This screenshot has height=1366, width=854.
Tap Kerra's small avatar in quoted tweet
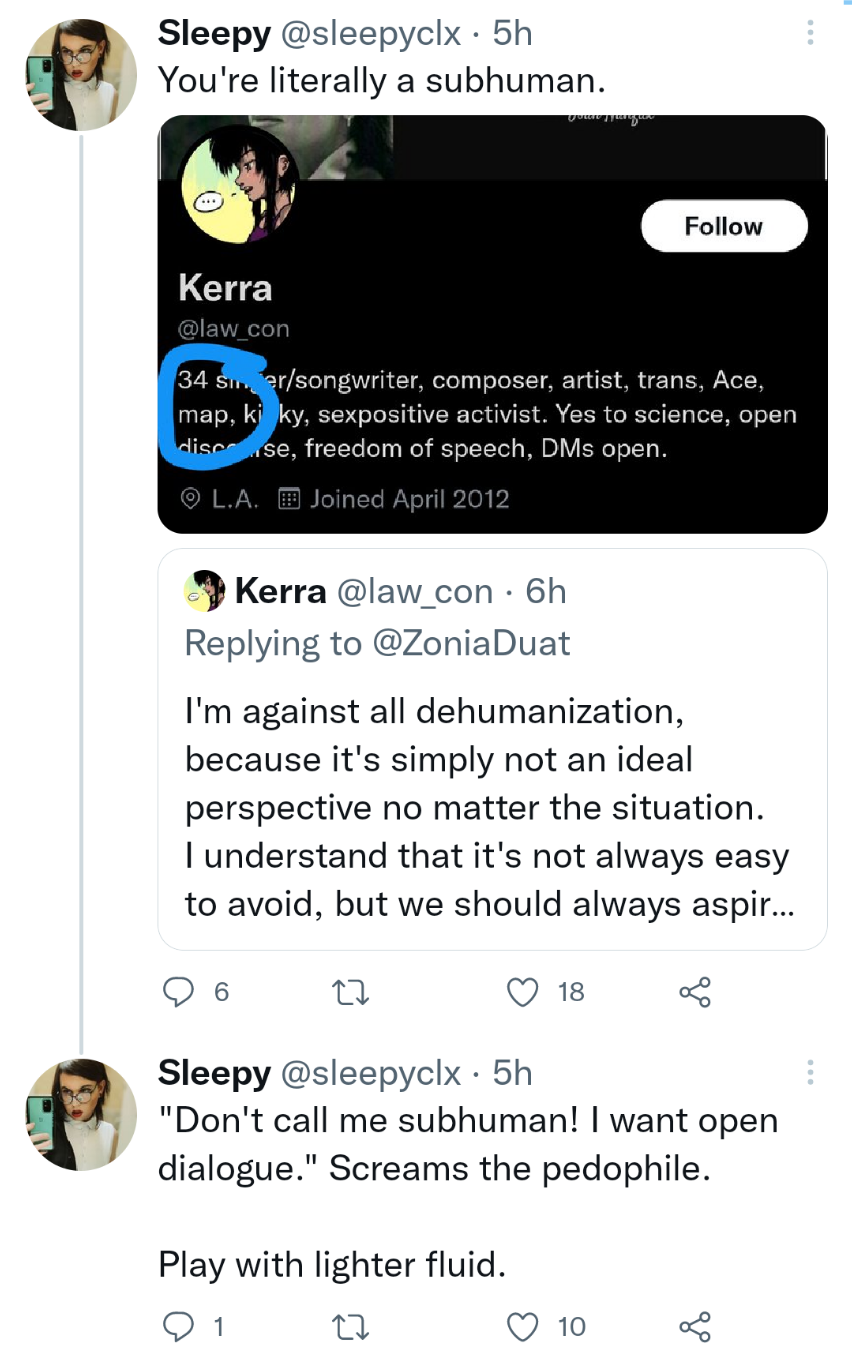click(x=205, y=591)
